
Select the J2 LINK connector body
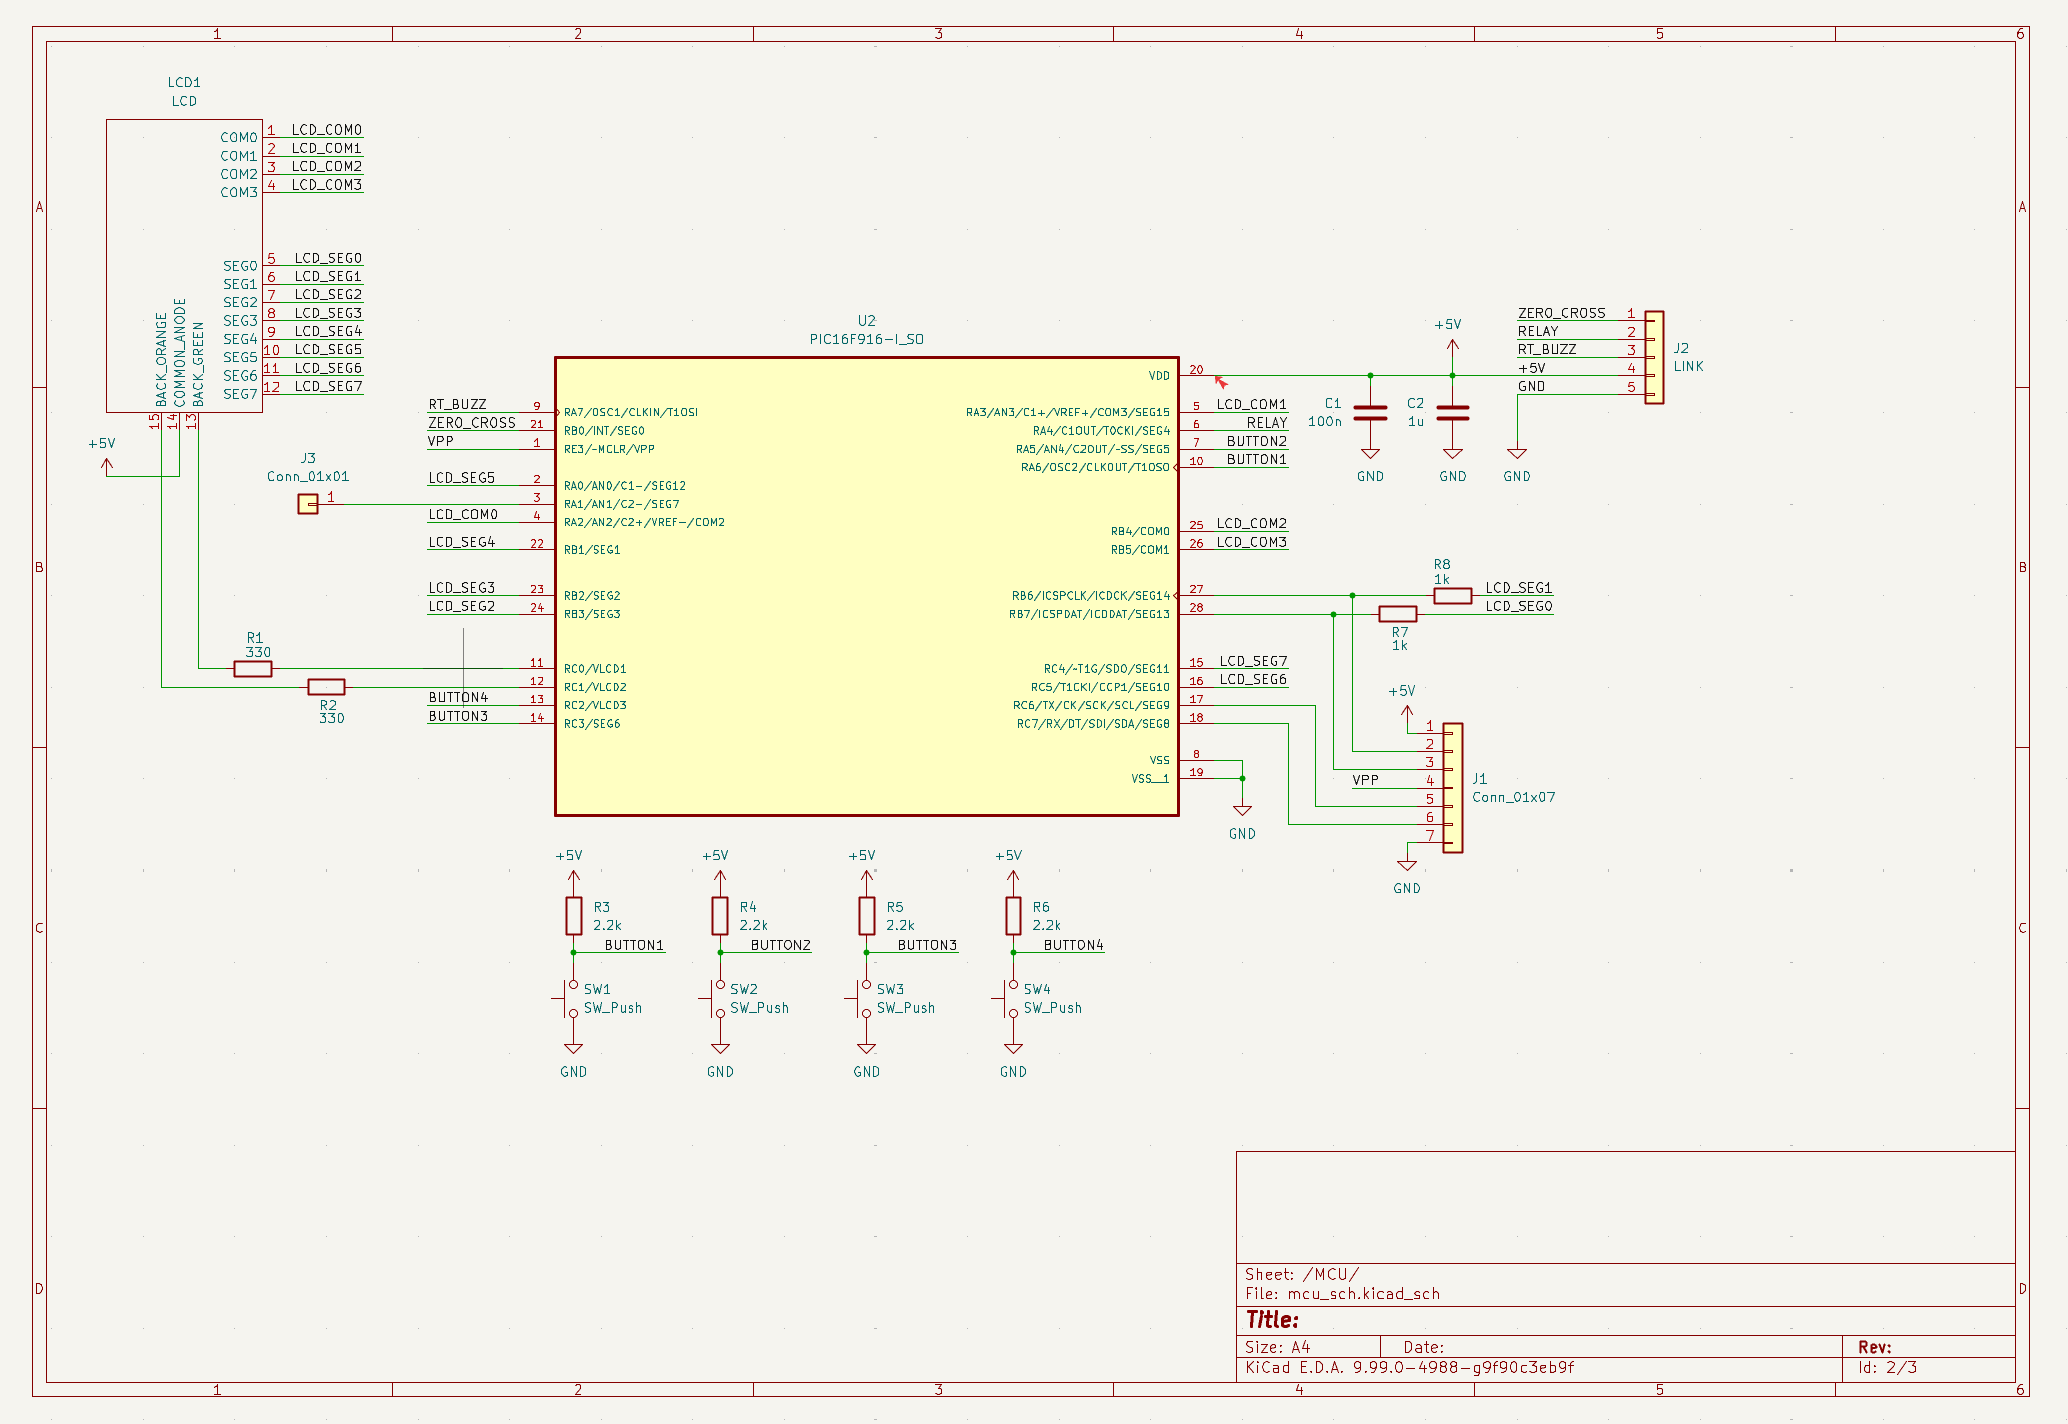pos(1654,357)
